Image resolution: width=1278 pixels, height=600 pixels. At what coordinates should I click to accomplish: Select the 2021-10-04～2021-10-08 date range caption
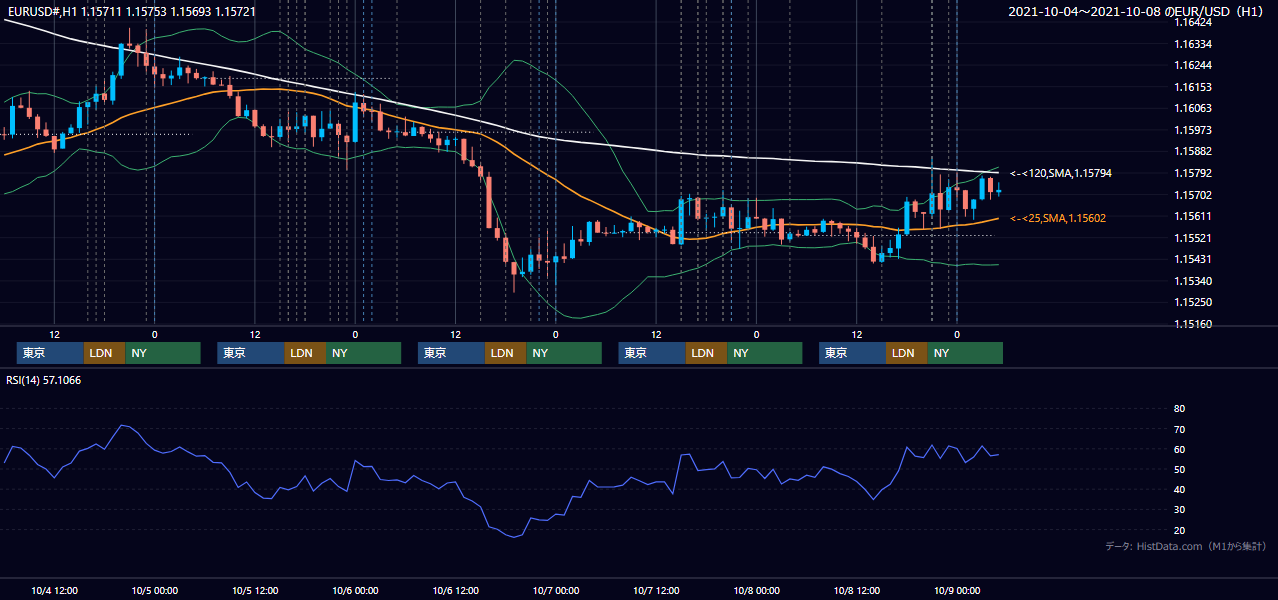pos(1138,12)
